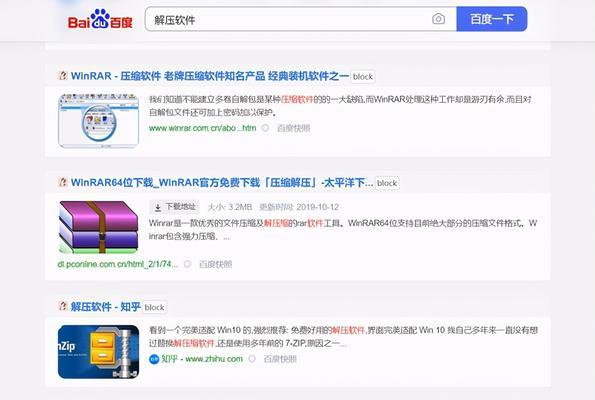This screenshot has height=400, width=595.
Task: Click favicon before 解压软件 - 知乎 title
Action: [63, 306]
